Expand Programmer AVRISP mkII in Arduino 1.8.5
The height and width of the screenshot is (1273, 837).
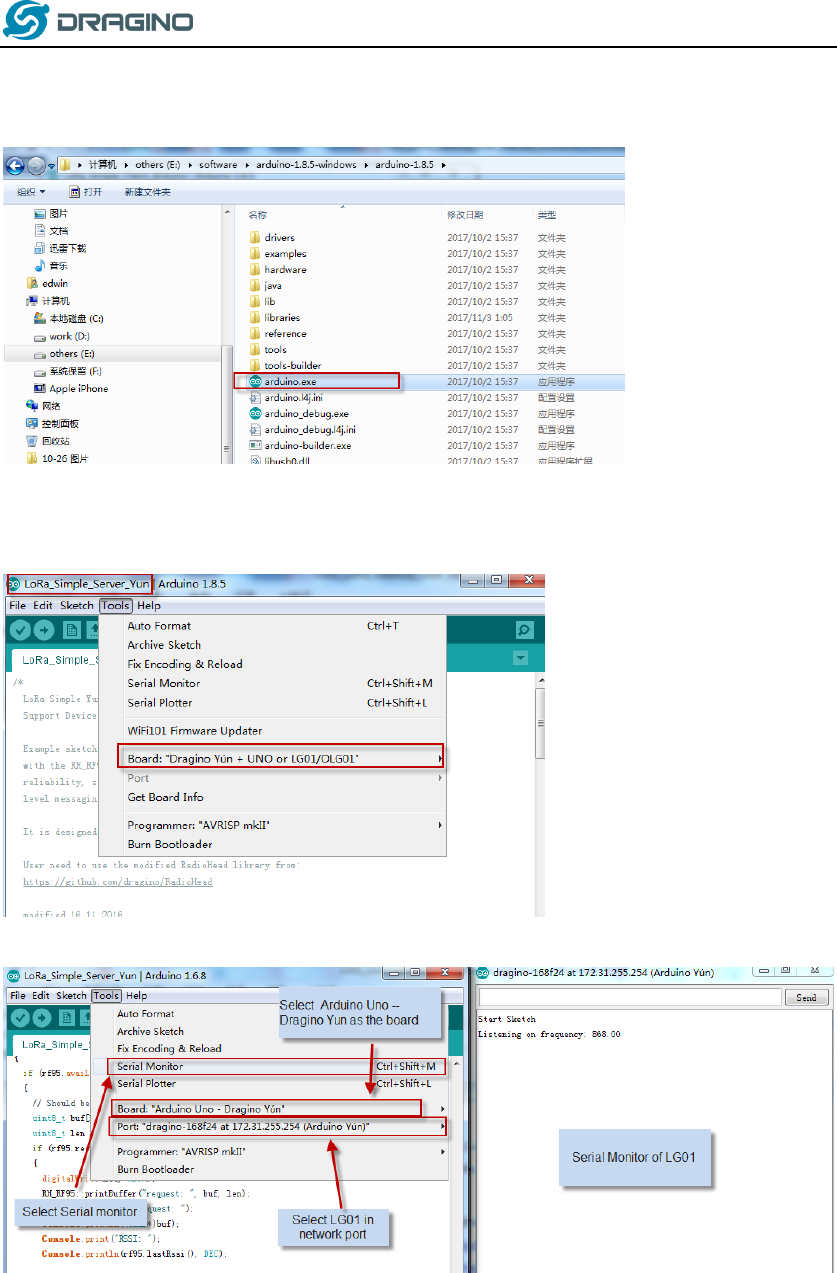pyautogui.click(x=272, y=825)
